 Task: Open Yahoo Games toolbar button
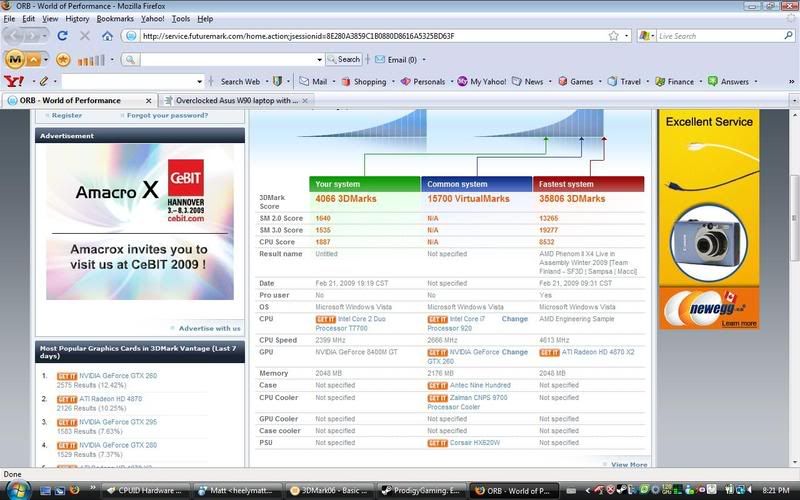[x=576, y=81]
